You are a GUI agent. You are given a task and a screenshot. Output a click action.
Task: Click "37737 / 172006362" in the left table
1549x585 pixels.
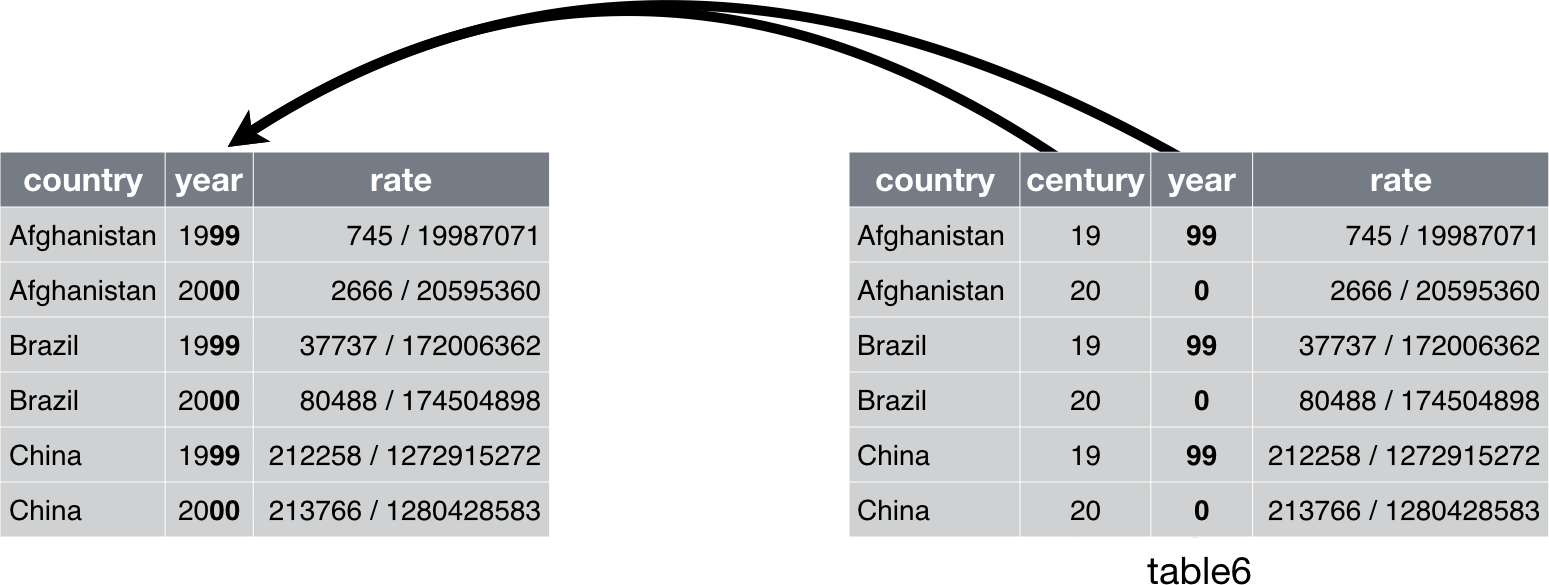[x=419, y=346]
